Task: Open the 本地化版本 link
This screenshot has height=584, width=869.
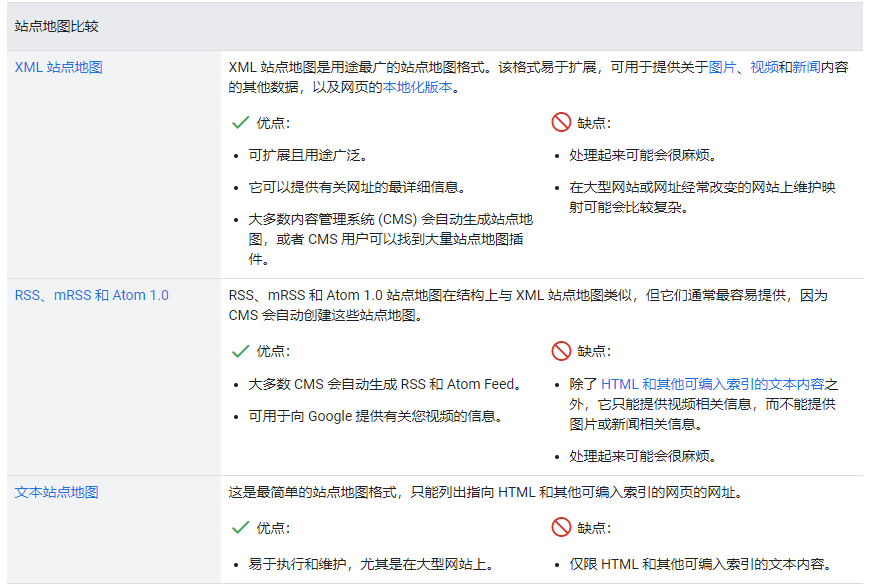Action: (x=417, y=87)
